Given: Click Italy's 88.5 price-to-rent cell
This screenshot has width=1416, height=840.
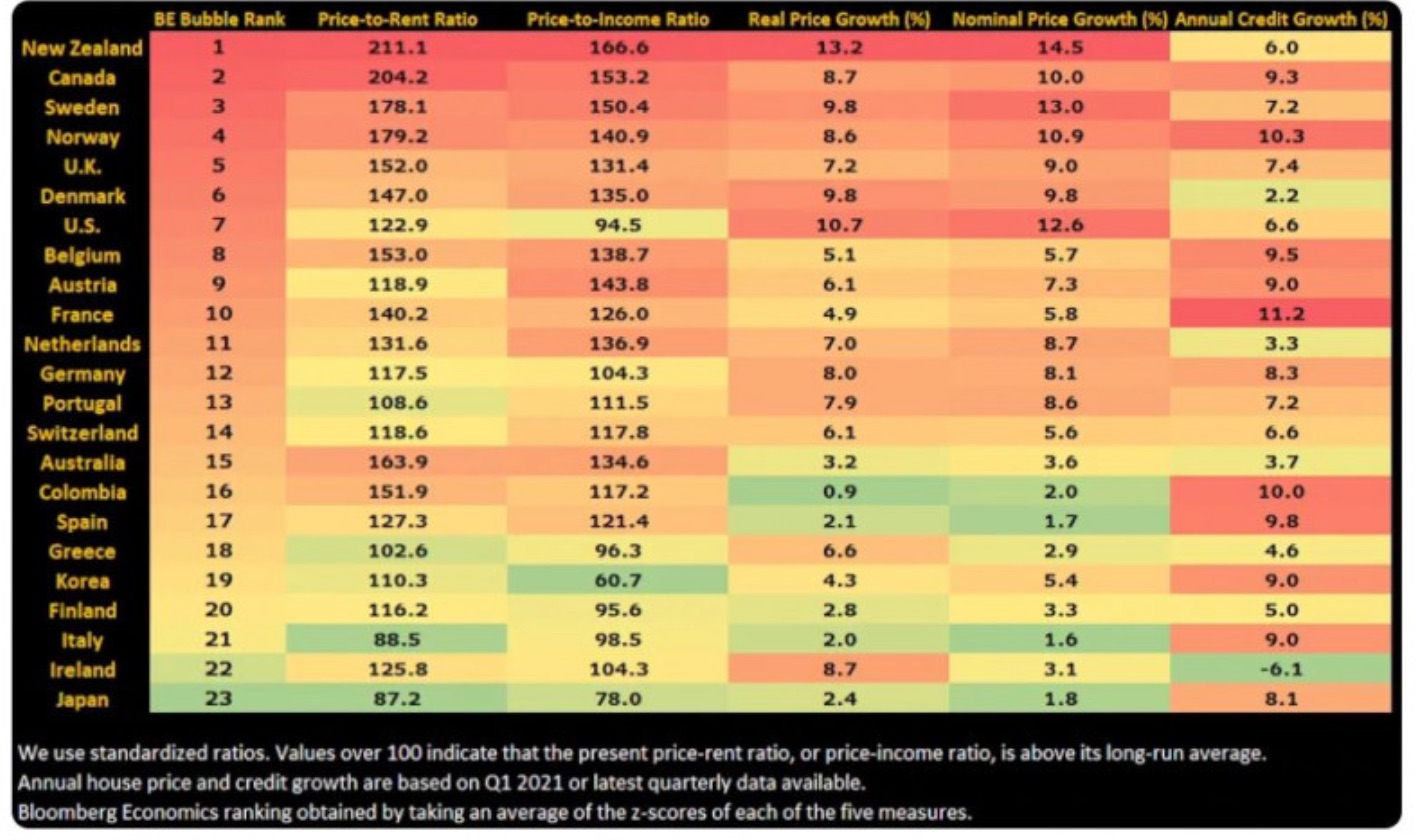Looking at the screenshot, I should 395,640.
